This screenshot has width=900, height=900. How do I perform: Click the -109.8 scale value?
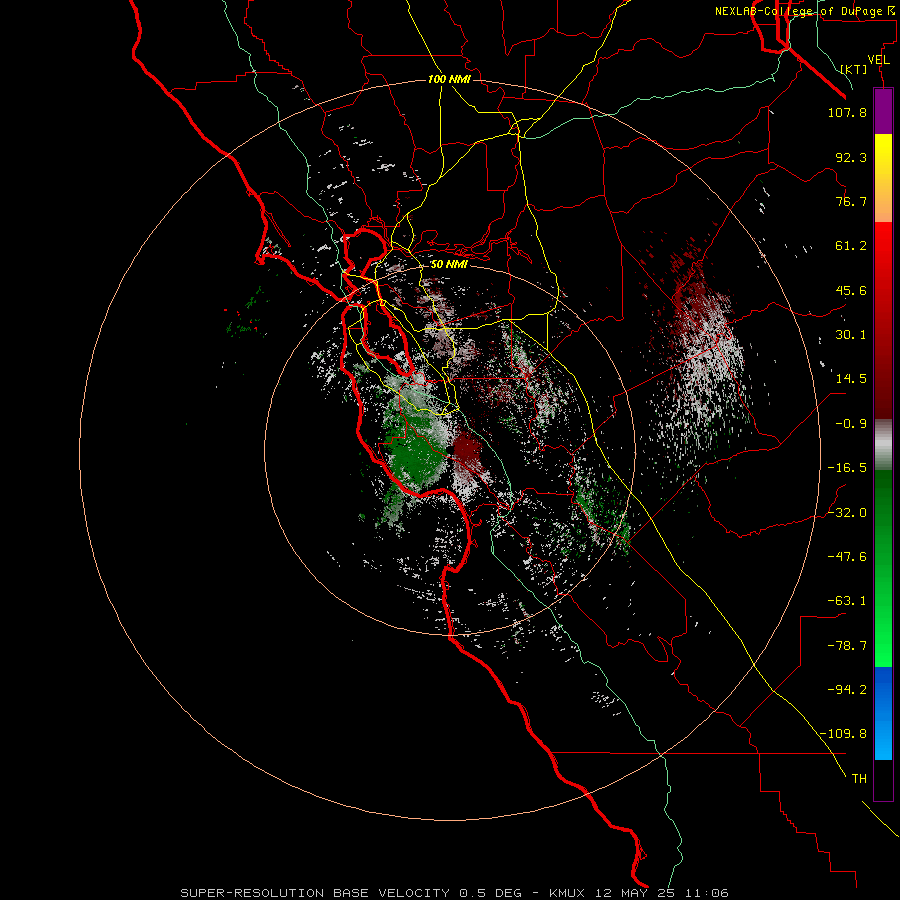click(843, 734)
